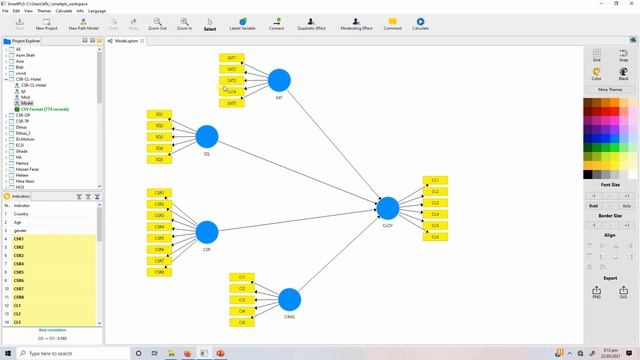This screenshot has width=640, height=360.
Task: Export the model as PNG
Action: [597, 292]
